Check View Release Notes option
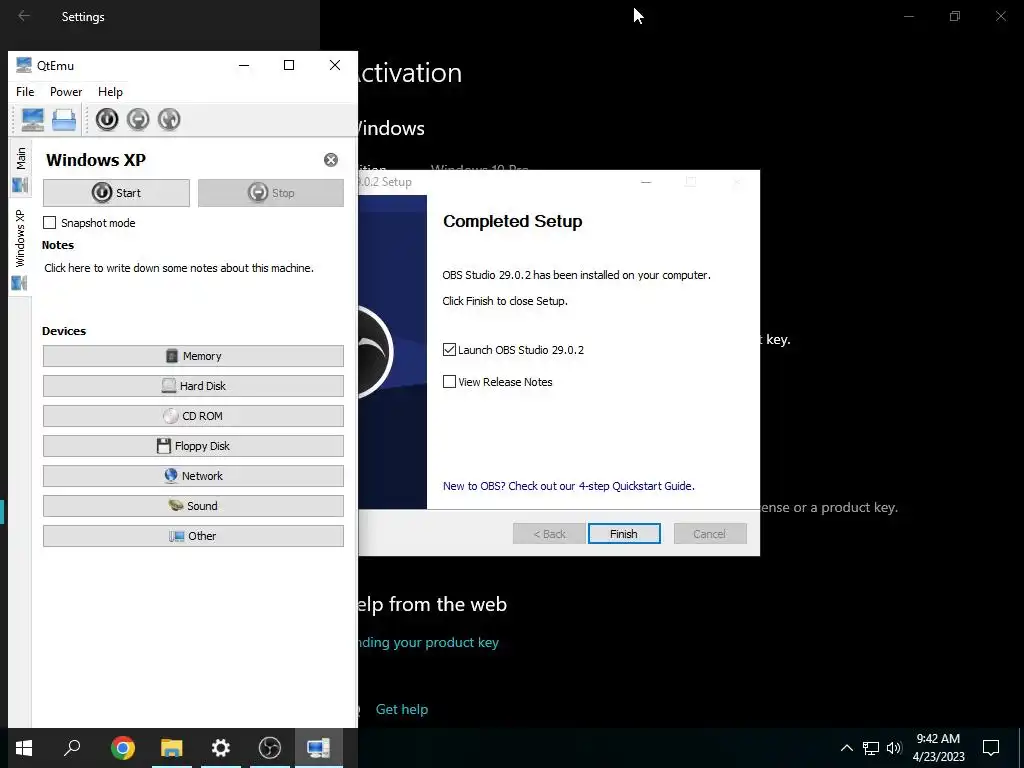Screen dimensions: 1024x768 tap(449, 381)
